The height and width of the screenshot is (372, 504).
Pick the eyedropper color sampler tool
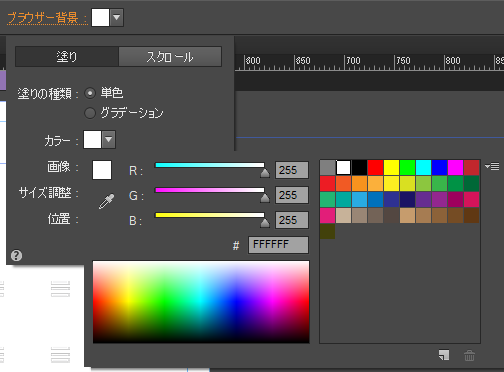107,201
